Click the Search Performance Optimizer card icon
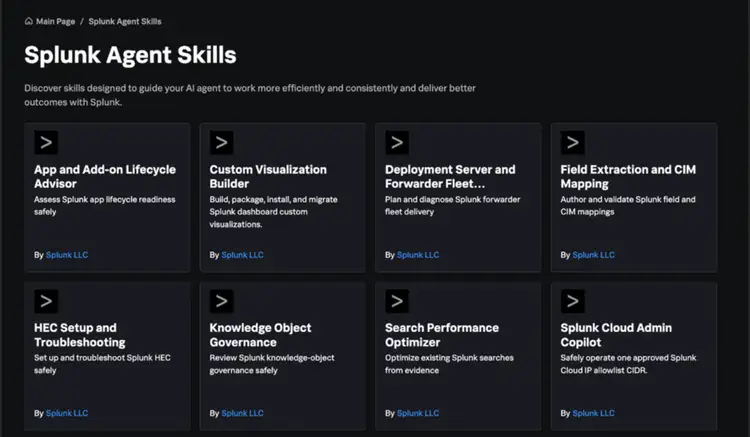 [397, 301]
